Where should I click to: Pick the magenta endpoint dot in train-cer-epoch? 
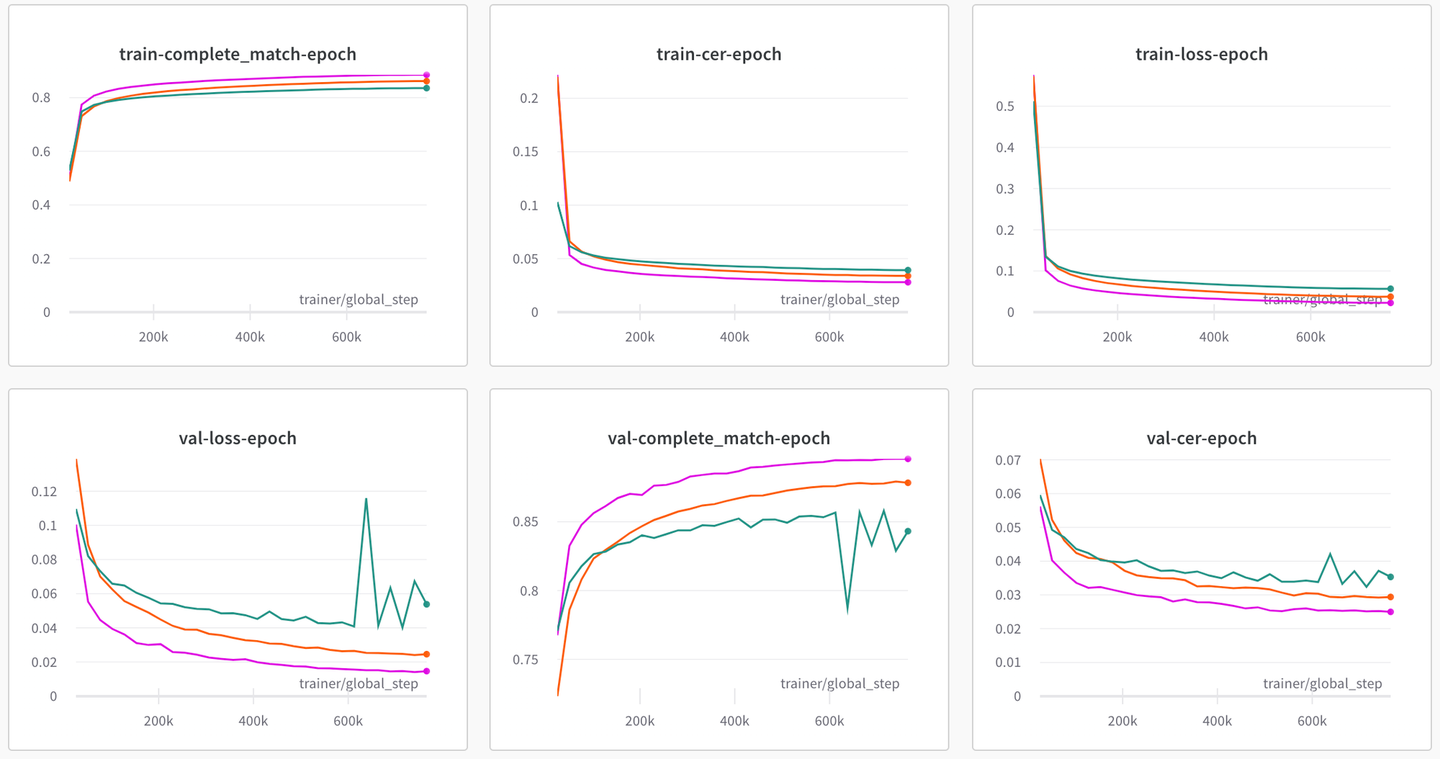pyautogui.click(x=908, y=282)
